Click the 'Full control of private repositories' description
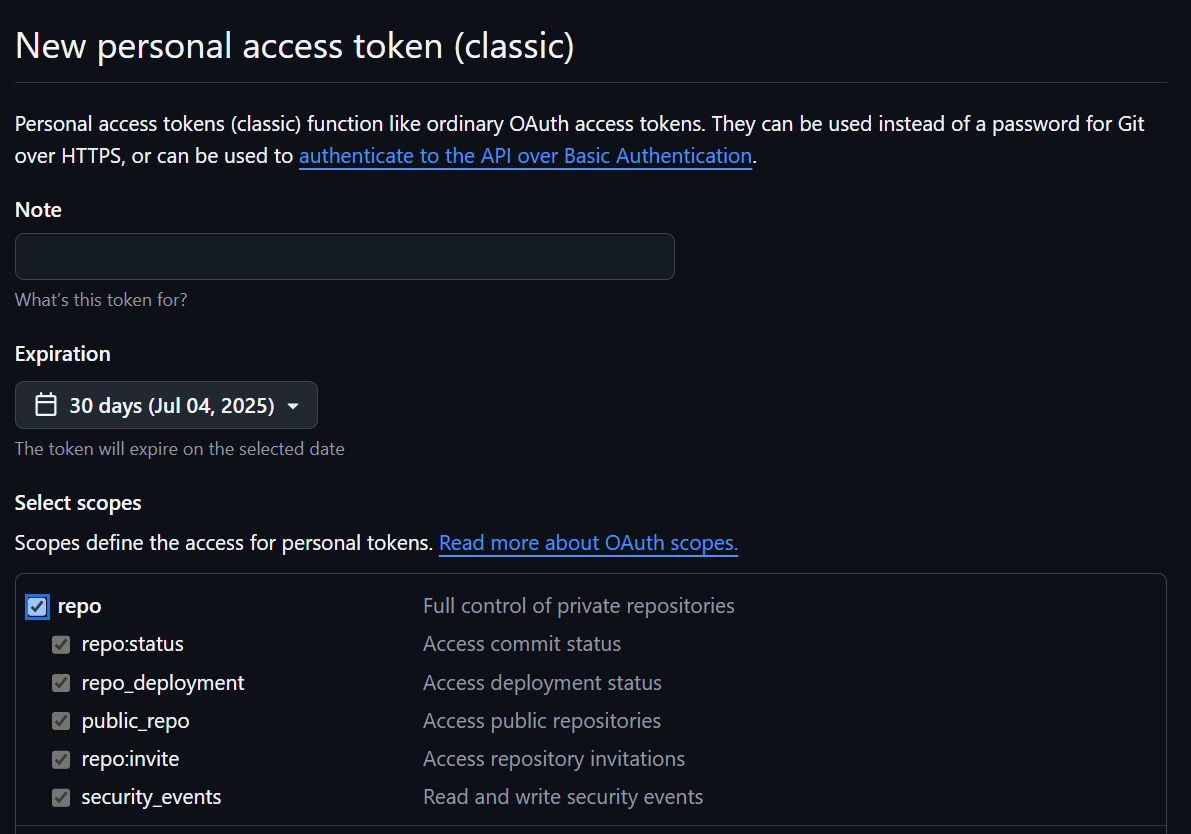 578,606
